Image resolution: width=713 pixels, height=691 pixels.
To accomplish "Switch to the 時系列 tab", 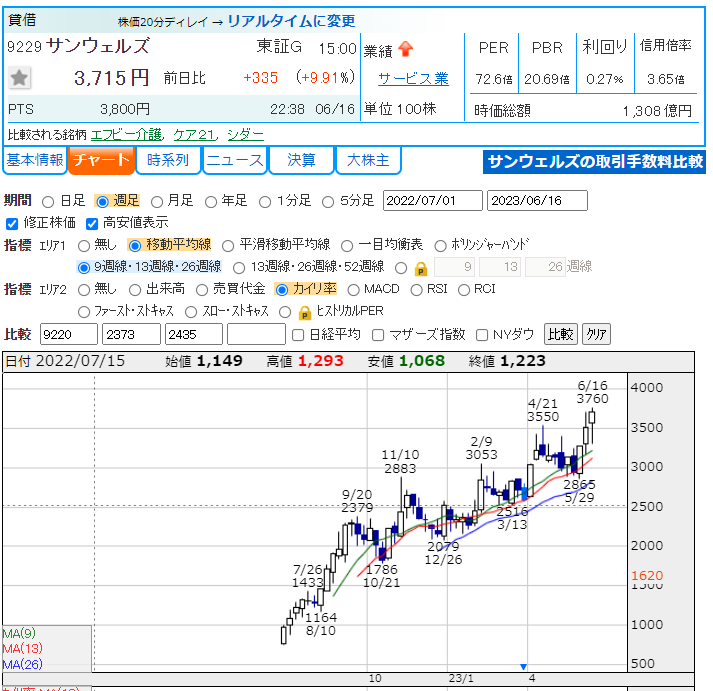I will coord(167,160).
